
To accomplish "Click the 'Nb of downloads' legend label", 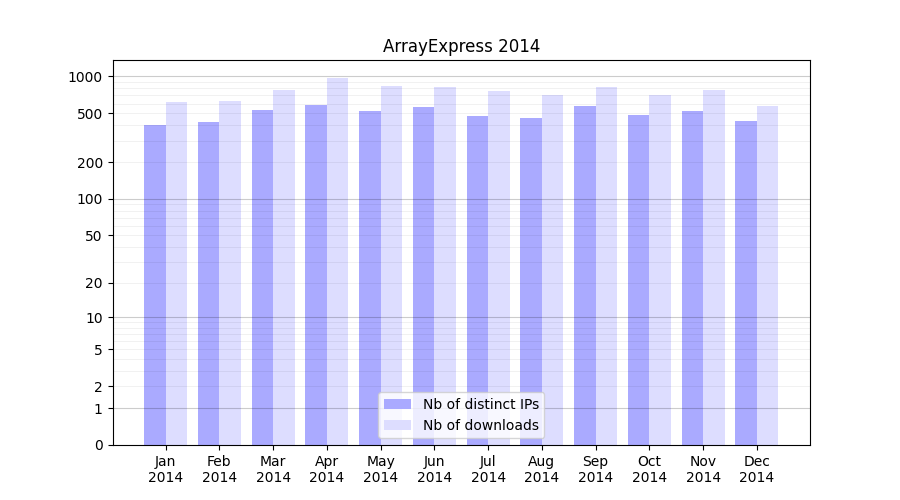I will 480,425.
